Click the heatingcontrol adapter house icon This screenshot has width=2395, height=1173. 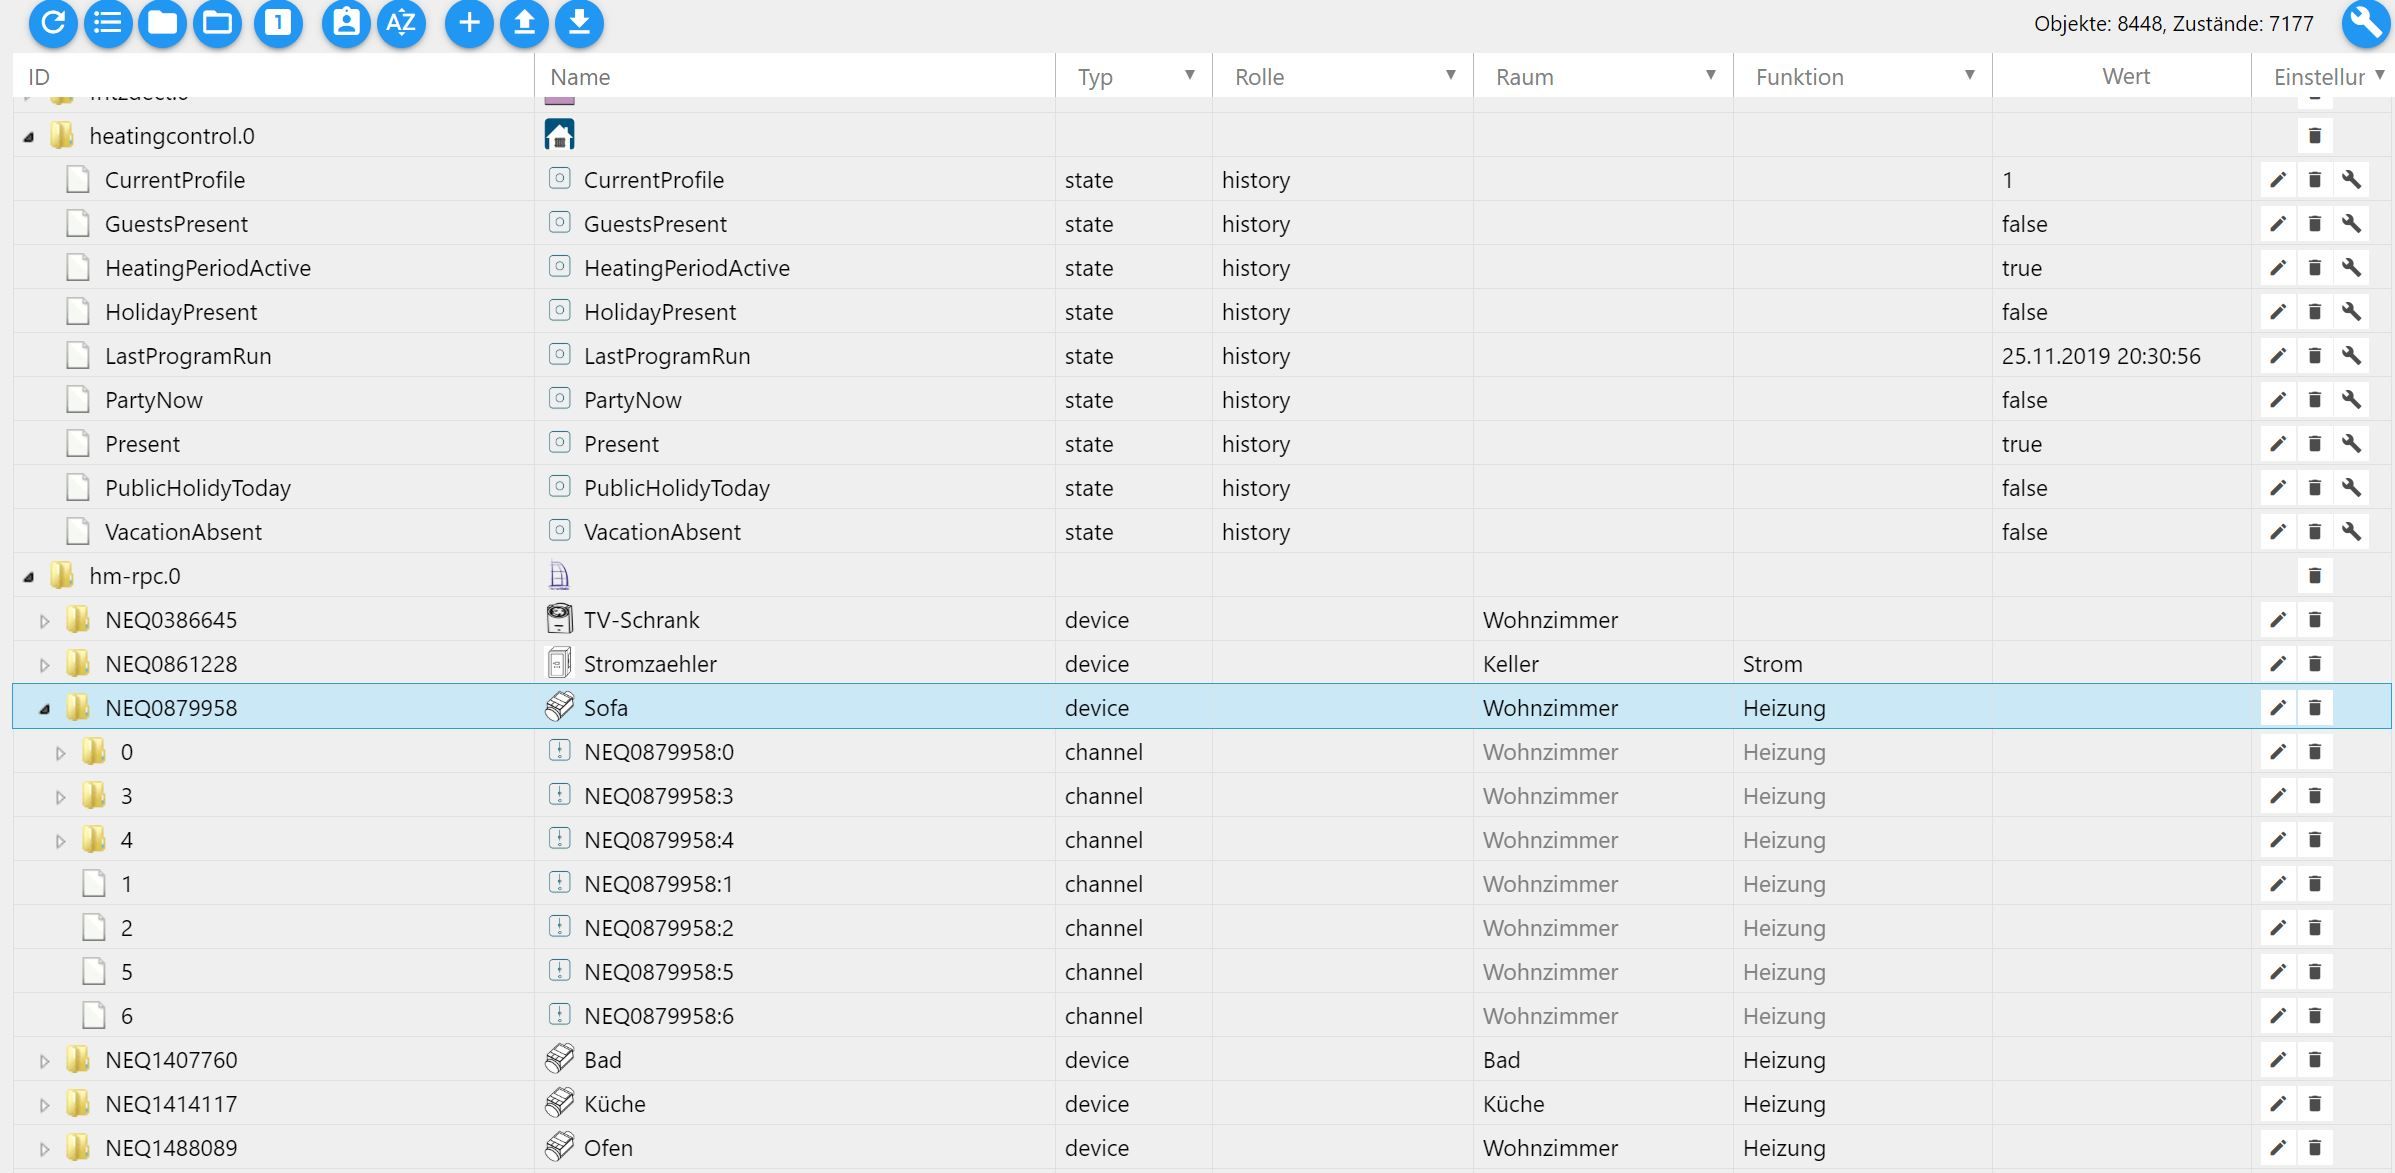[x=559, y=135]
